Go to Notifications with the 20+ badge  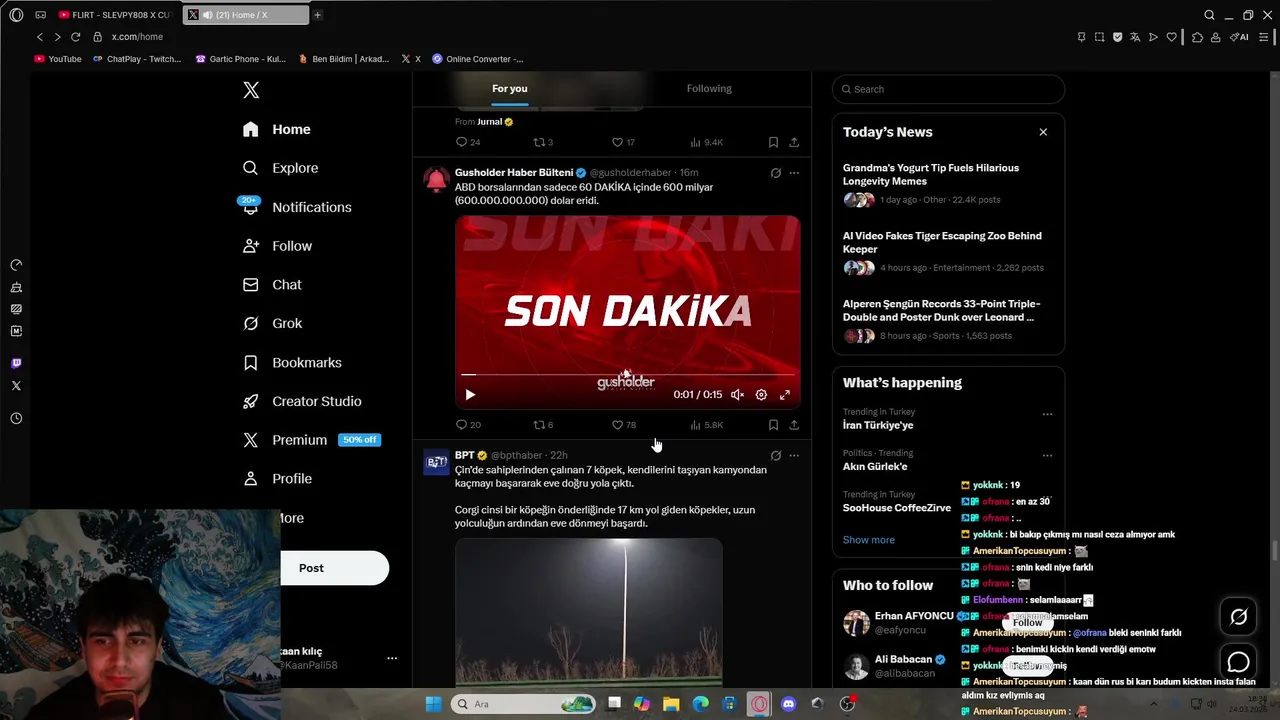(296, 207)
